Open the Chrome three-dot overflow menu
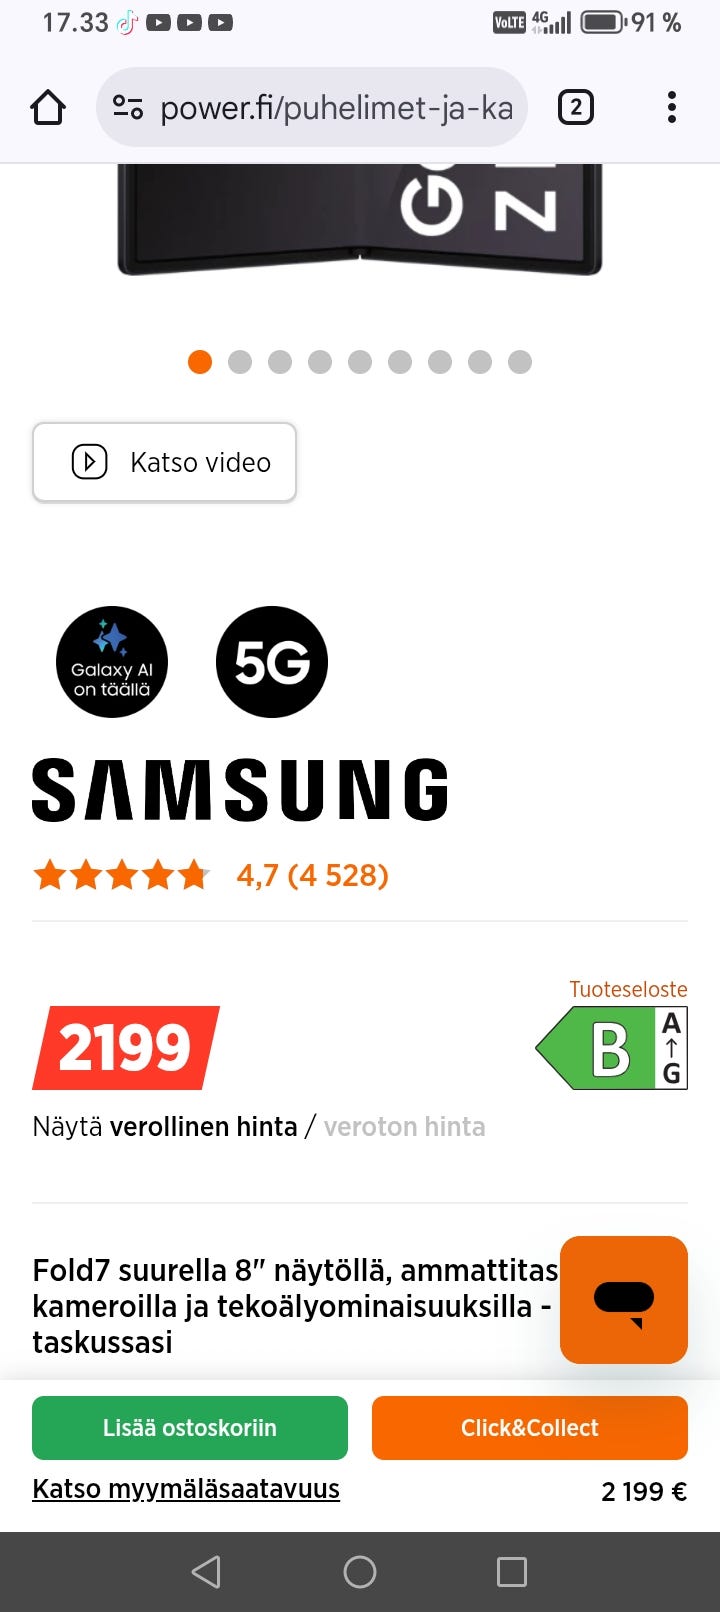Image resolution: width=720 pixels, height=1612 pixels. [x=671, y=107]
